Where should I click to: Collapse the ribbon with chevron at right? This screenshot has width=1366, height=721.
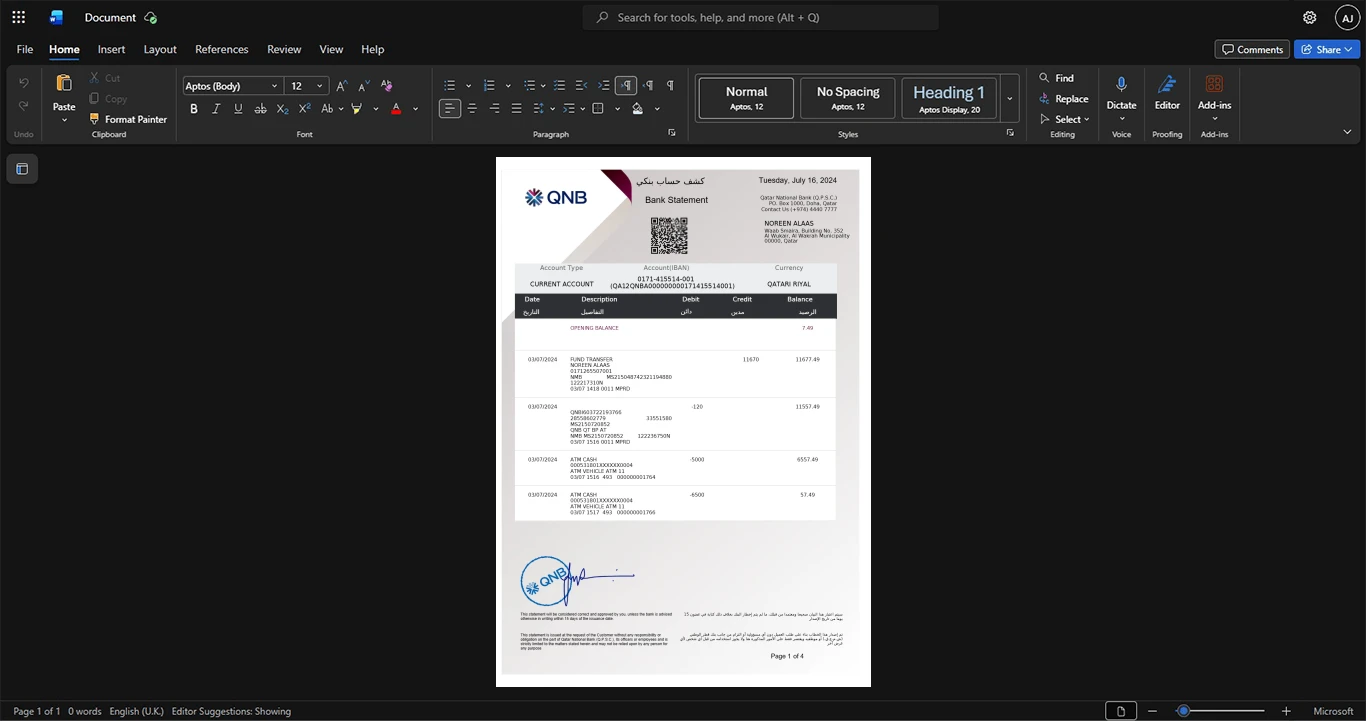pos(1347,132)
